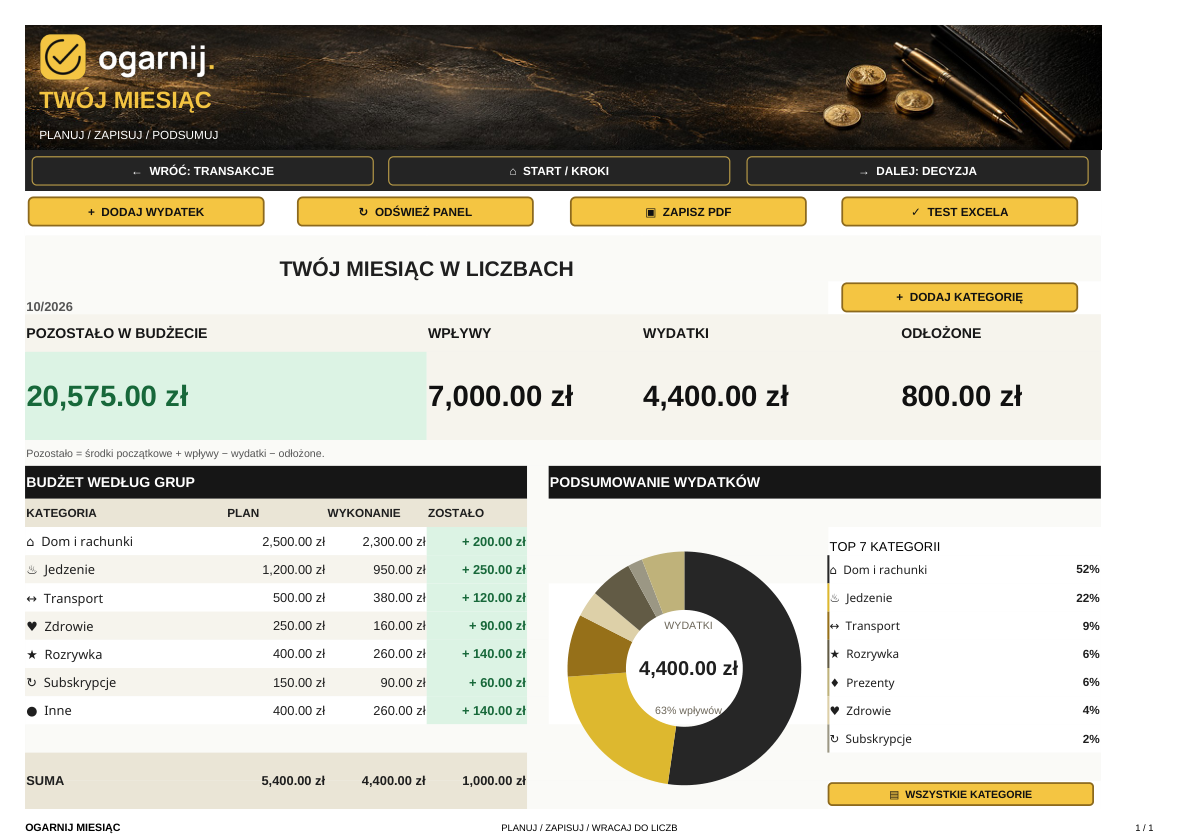Click the dot icon beside Inne in budget table
The image size is (1179, 834).
(x=32, y=711)
